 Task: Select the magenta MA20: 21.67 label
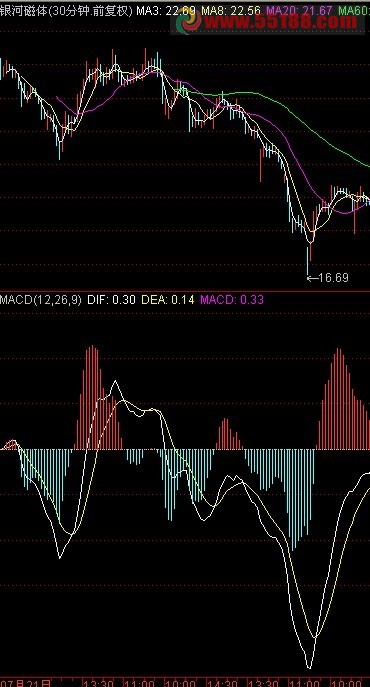(x=299, y=11)
